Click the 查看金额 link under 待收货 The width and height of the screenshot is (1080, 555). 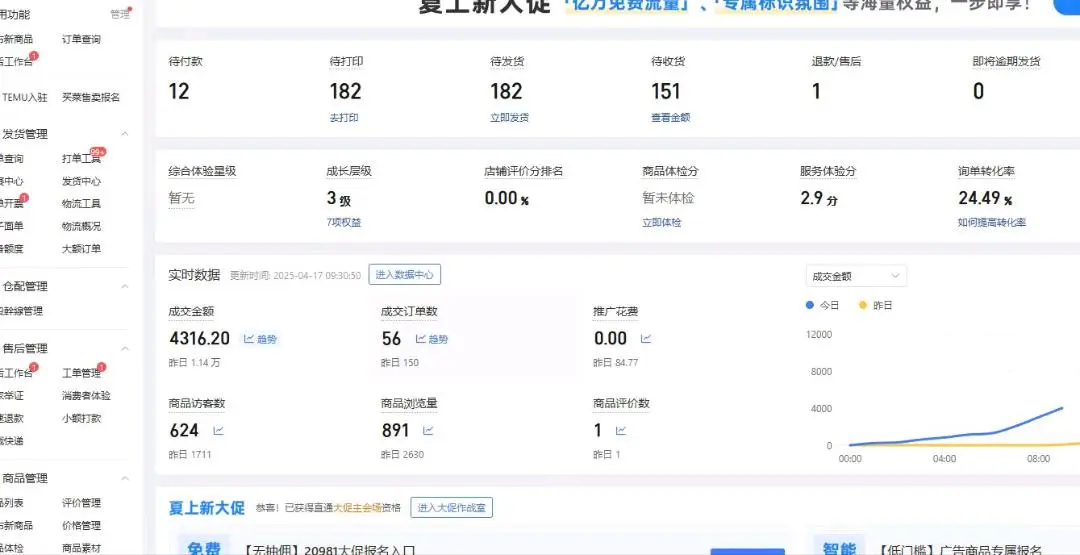tap(671, 118)
